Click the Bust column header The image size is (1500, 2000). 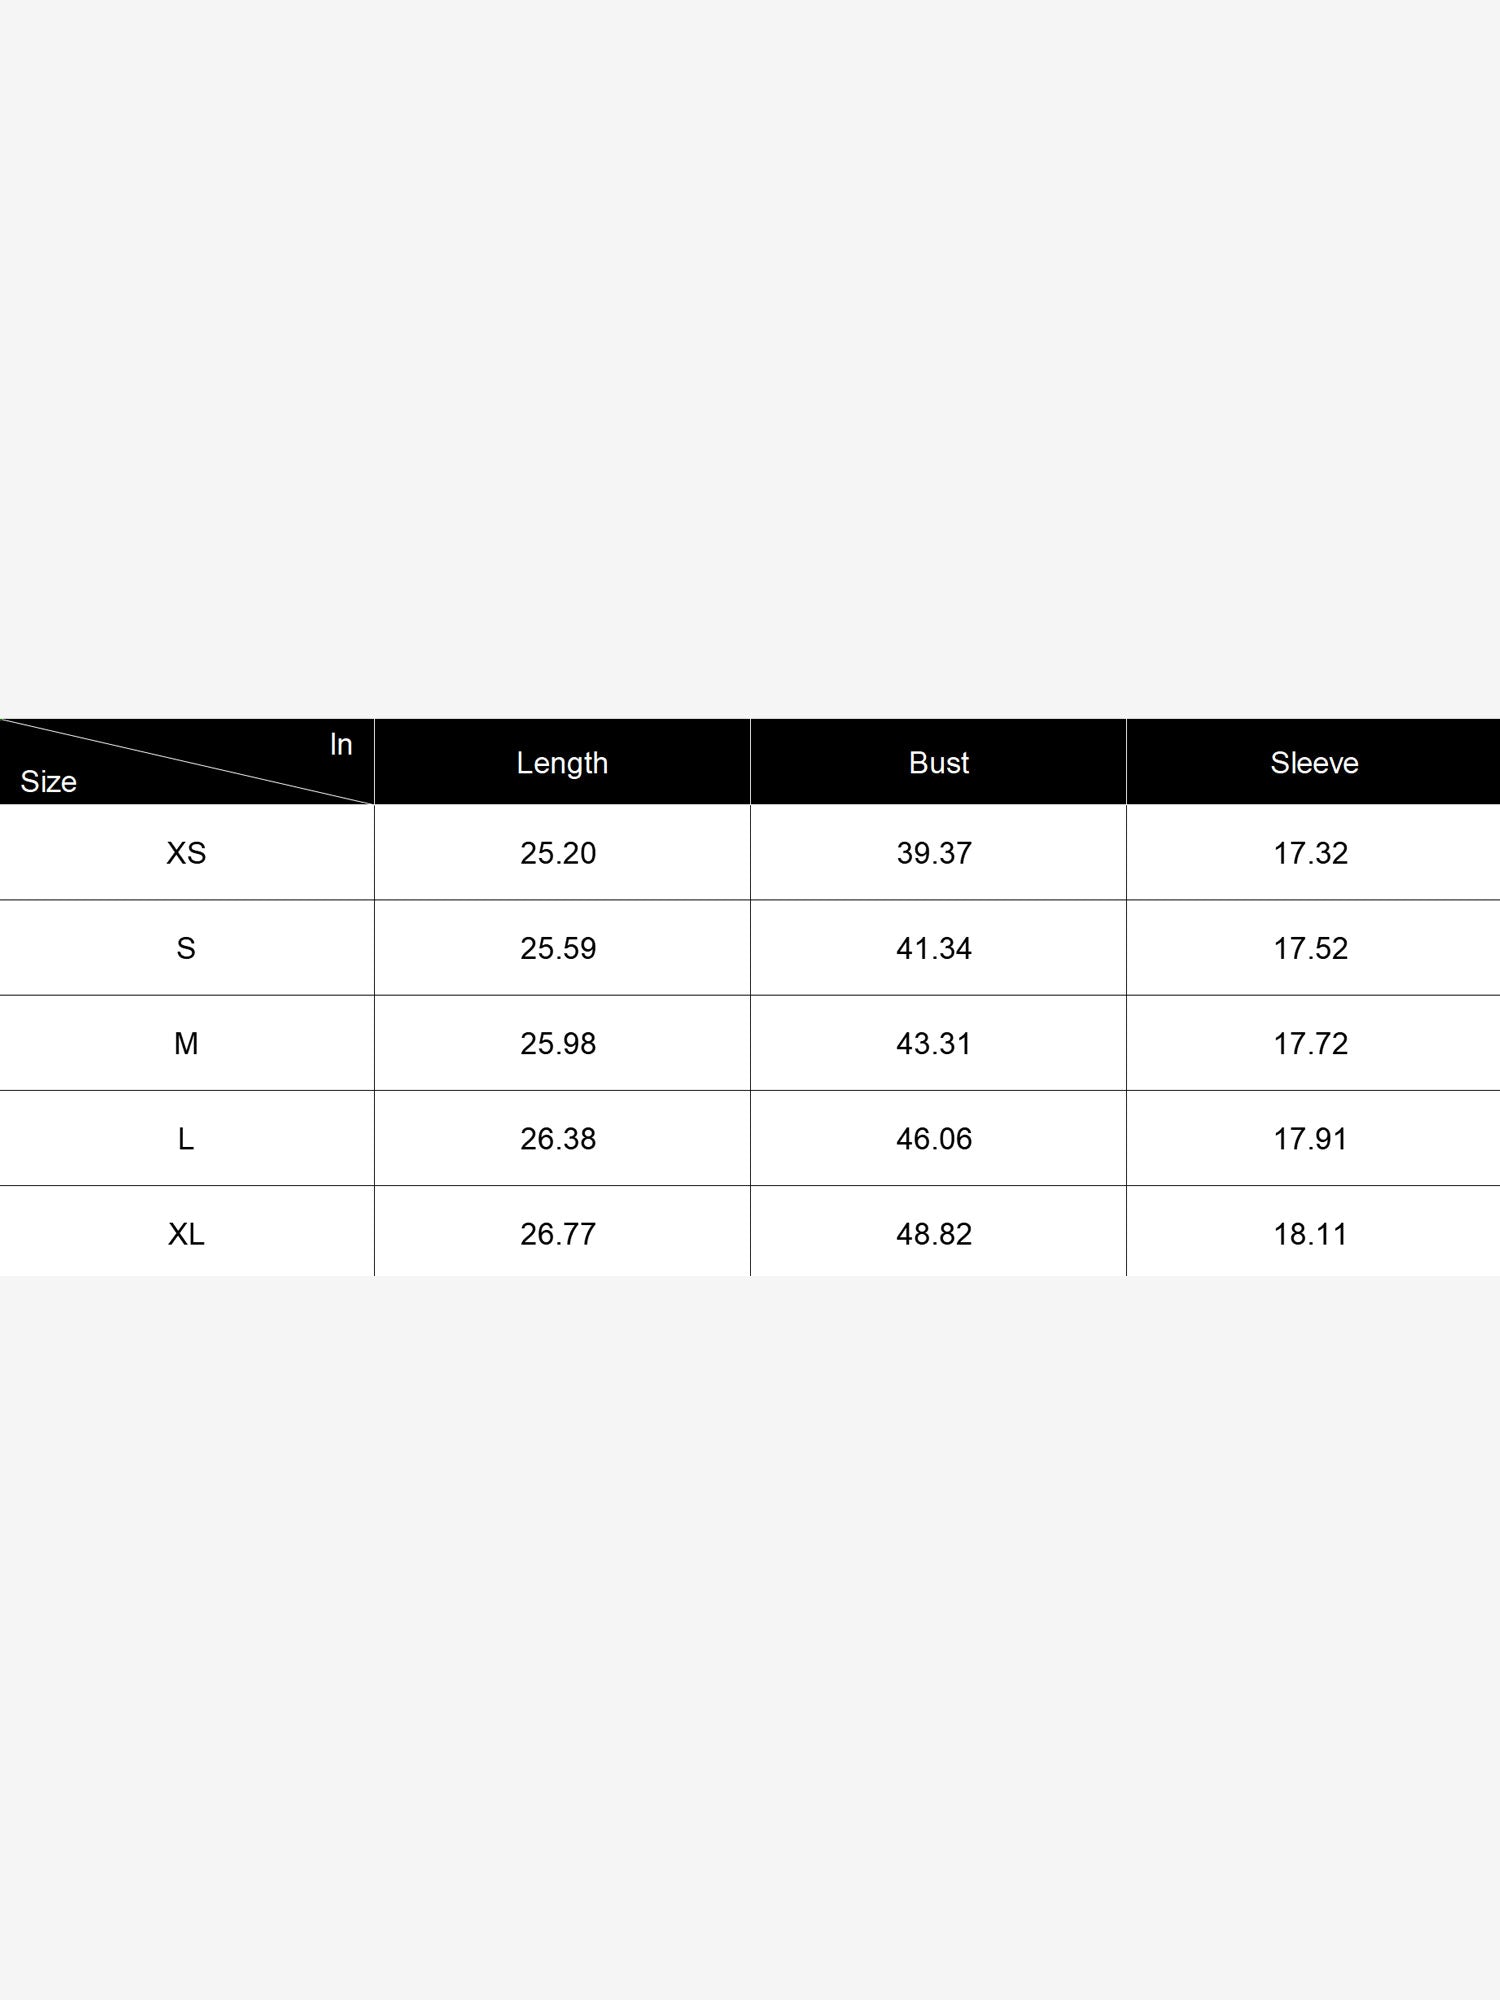[938, 763]
